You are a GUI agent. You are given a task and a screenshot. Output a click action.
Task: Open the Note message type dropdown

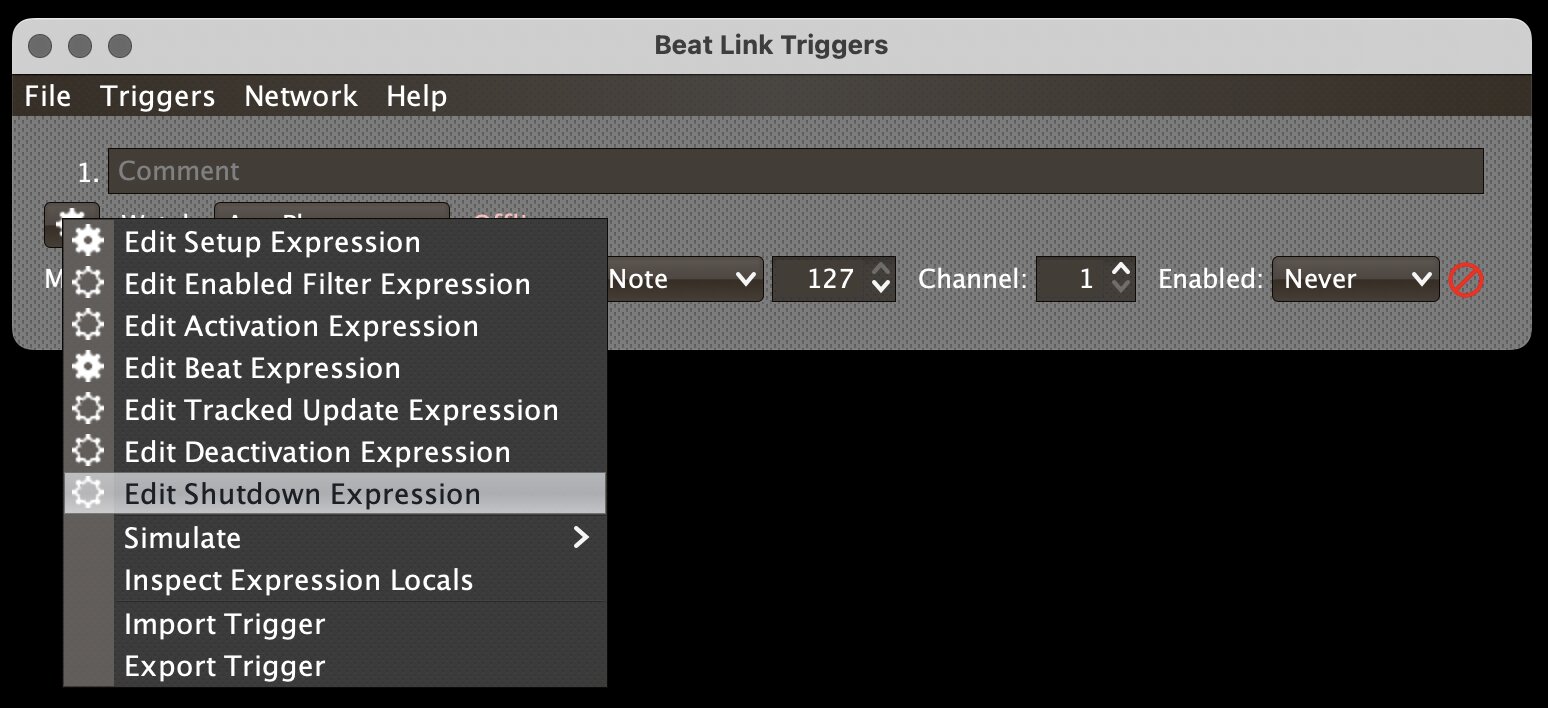pyautogui.click(x=684, y=279)
